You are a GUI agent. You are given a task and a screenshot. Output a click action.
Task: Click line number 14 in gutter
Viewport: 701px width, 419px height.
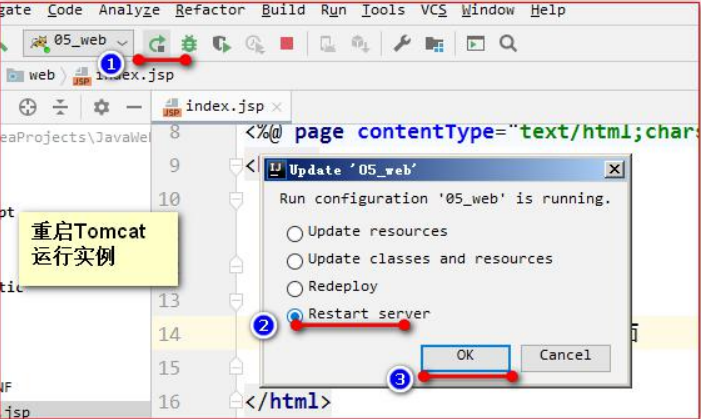[169, 334]
